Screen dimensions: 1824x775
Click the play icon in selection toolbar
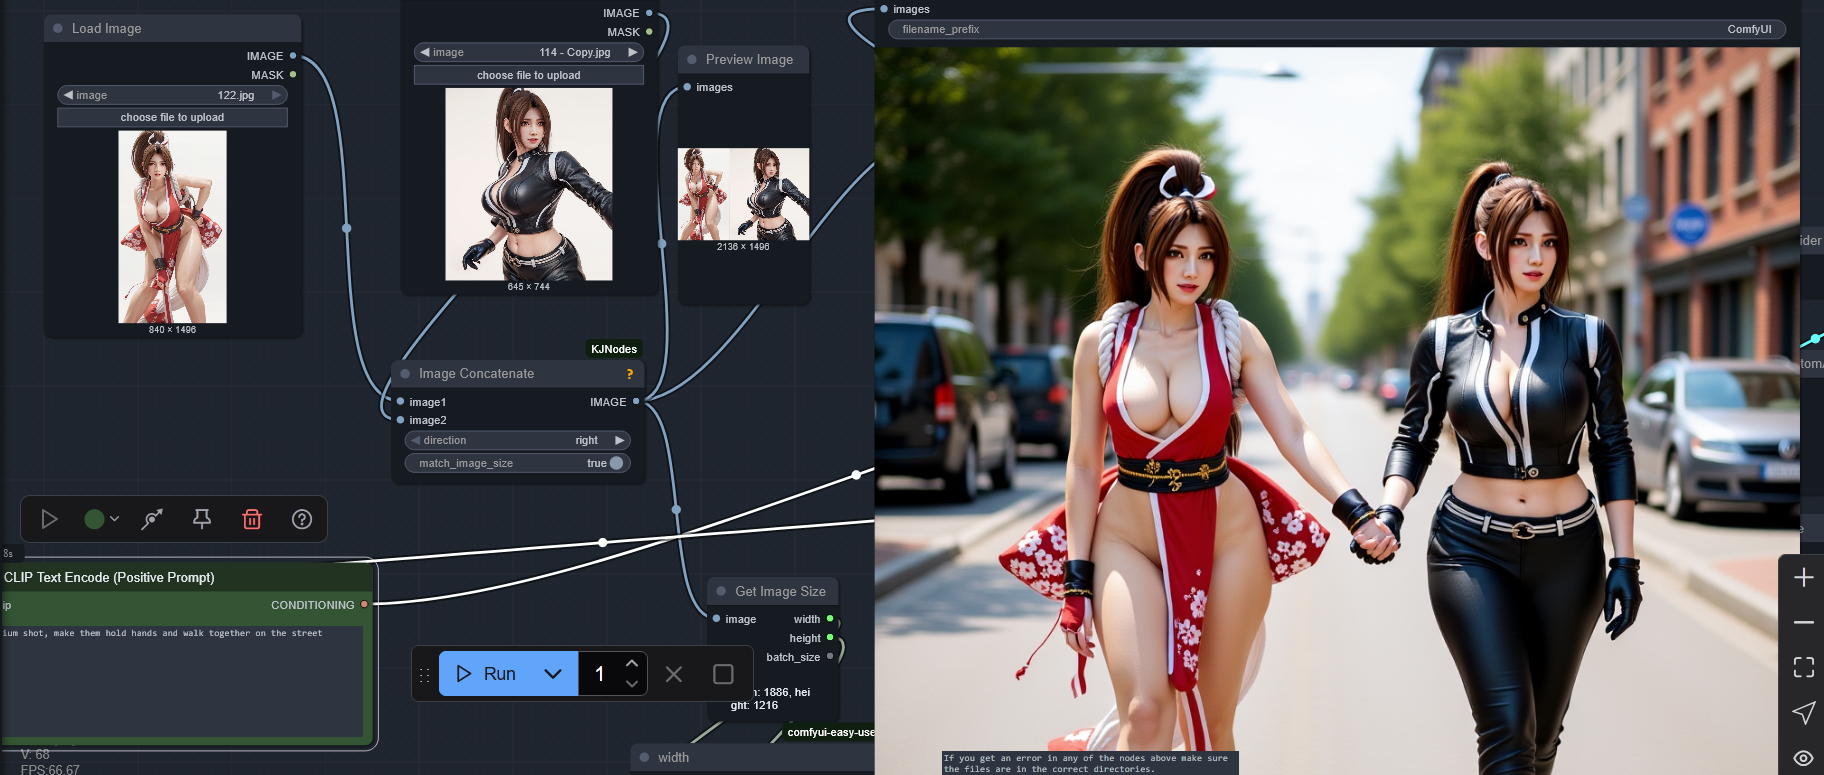[49, 519]
